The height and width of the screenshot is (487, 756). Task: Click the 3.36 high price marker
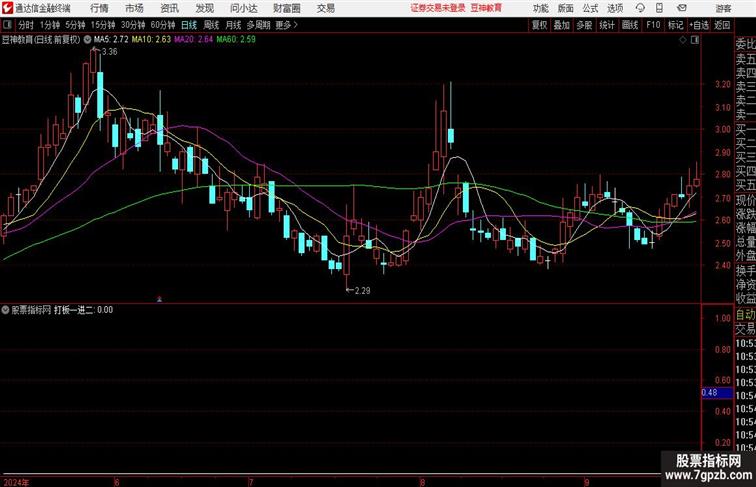[109, 52]
